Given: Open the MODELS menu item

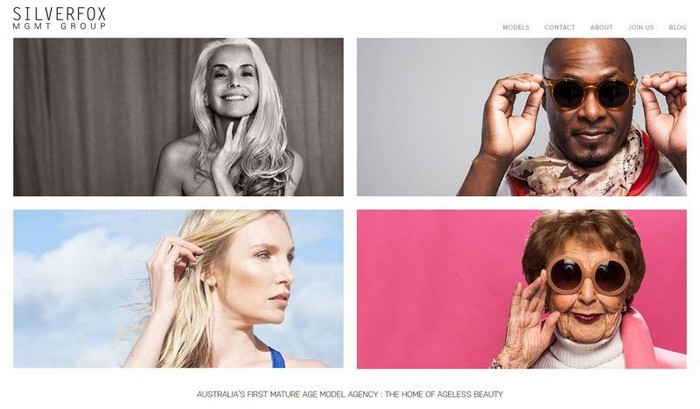Looking at the screenshot, I should (x=516, y=27).
